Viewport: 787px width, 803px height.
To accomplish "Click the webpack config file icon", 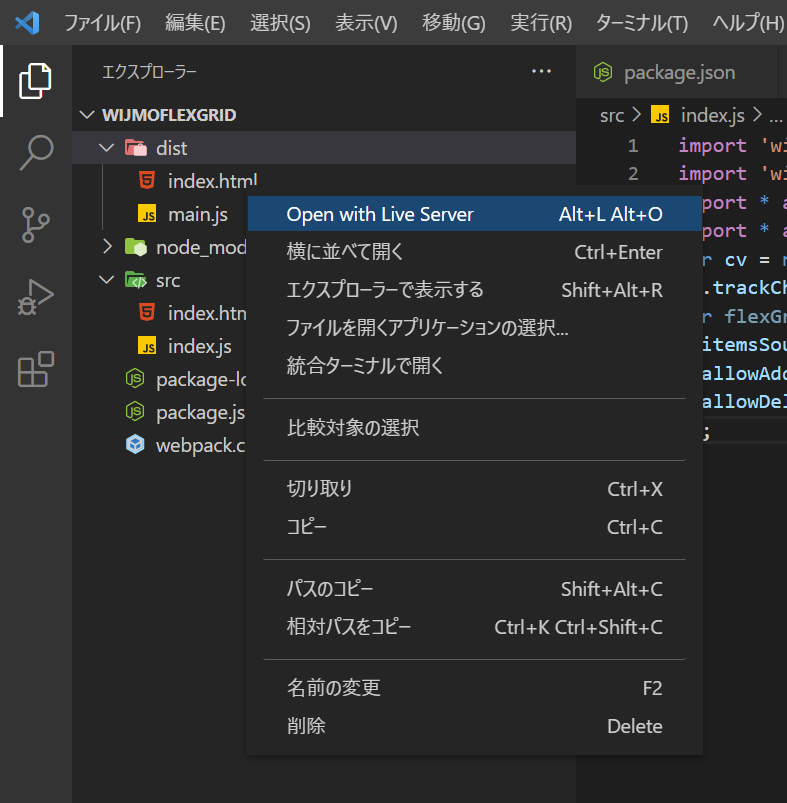I will click(135, 445).
